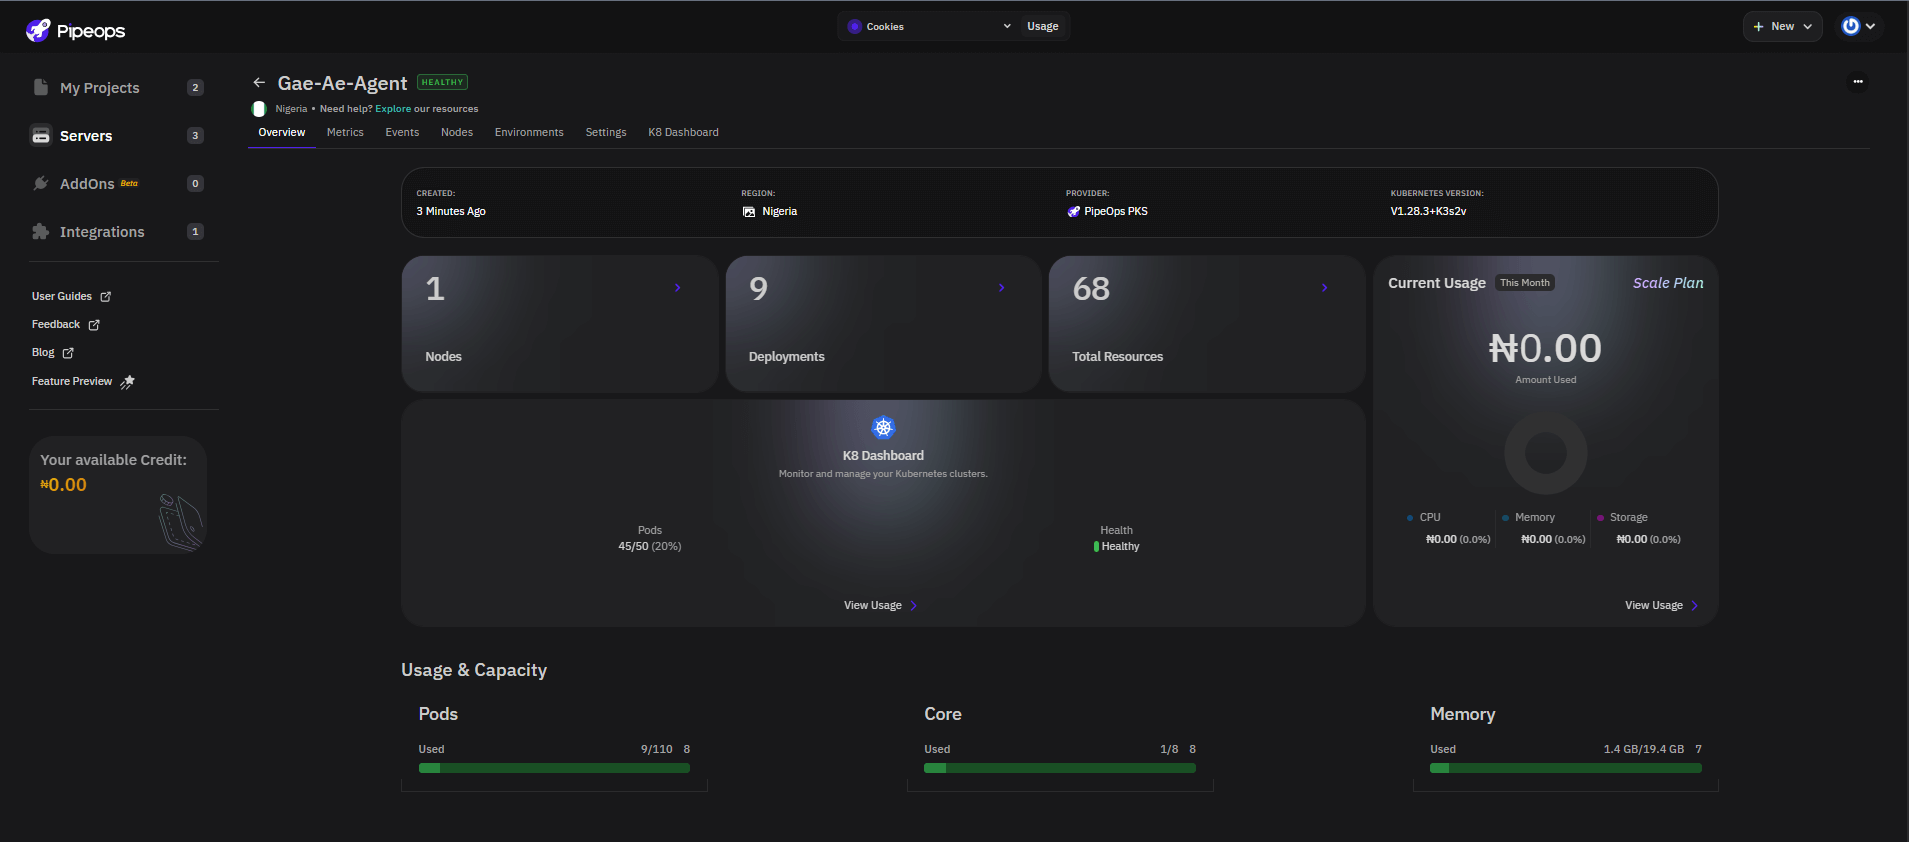Click the top bar Usage button
Screen dimensions: 1909x842
click(1042, 27)
